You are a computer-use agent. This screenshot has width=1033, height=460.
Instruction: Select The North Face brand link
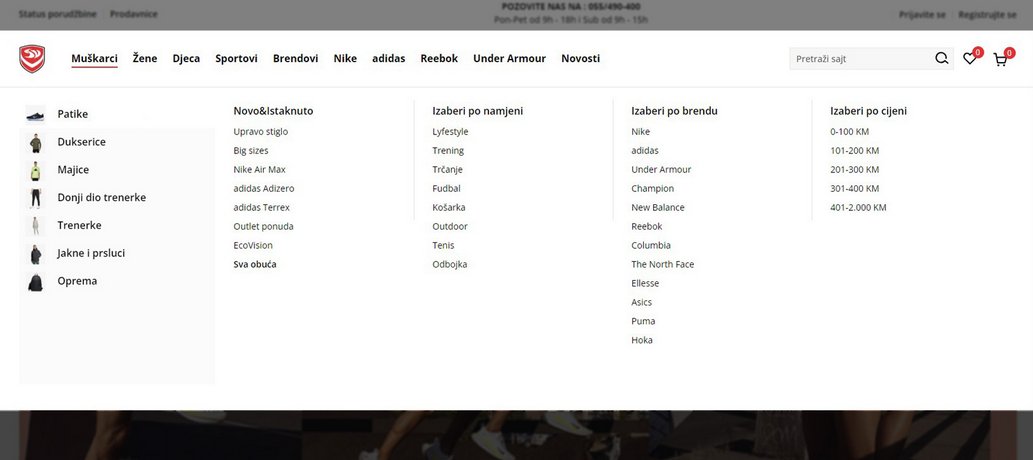click(x=663, y=264)
